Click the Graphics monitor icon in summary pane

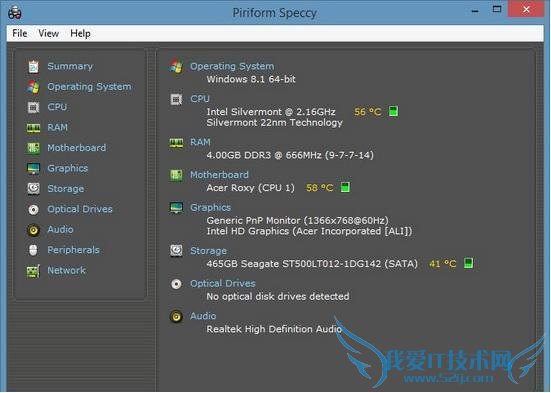pyautogui.click(x=176, y=207)
